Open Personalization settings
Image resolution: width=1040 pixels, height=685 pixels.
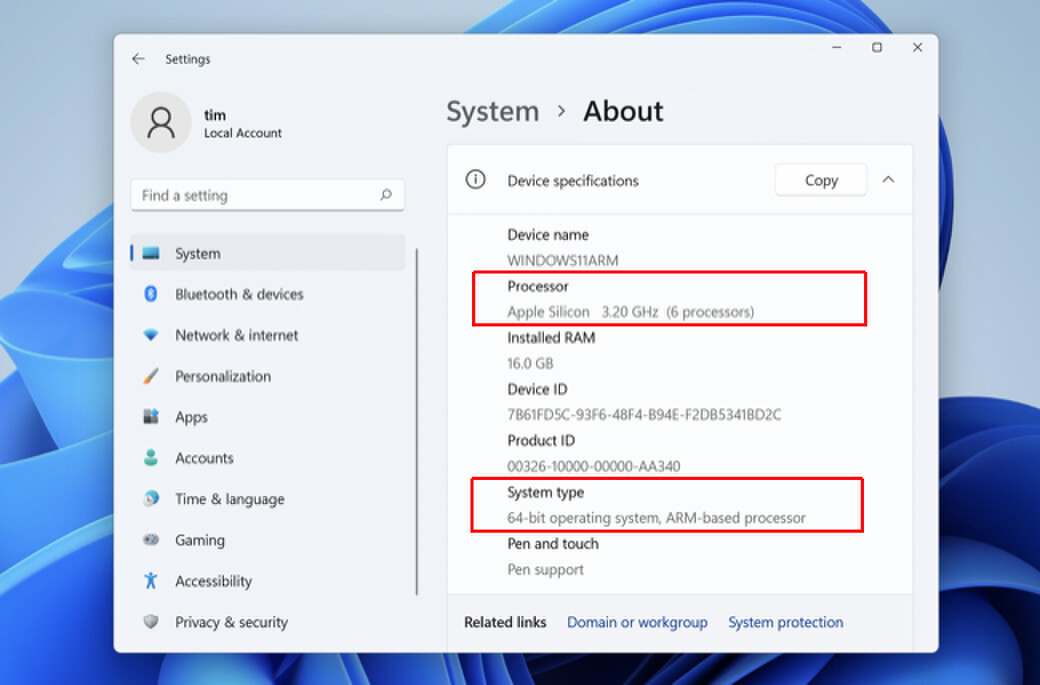pyautogui.click(x=267, y=376)
